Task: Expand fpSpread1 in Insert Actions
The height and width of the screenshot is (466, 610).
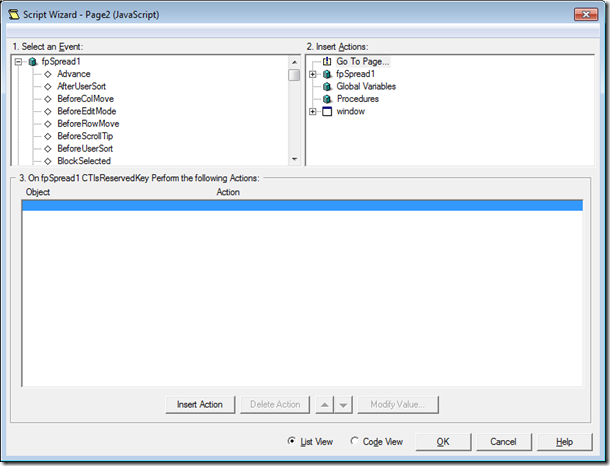Action: click(312, 74)
